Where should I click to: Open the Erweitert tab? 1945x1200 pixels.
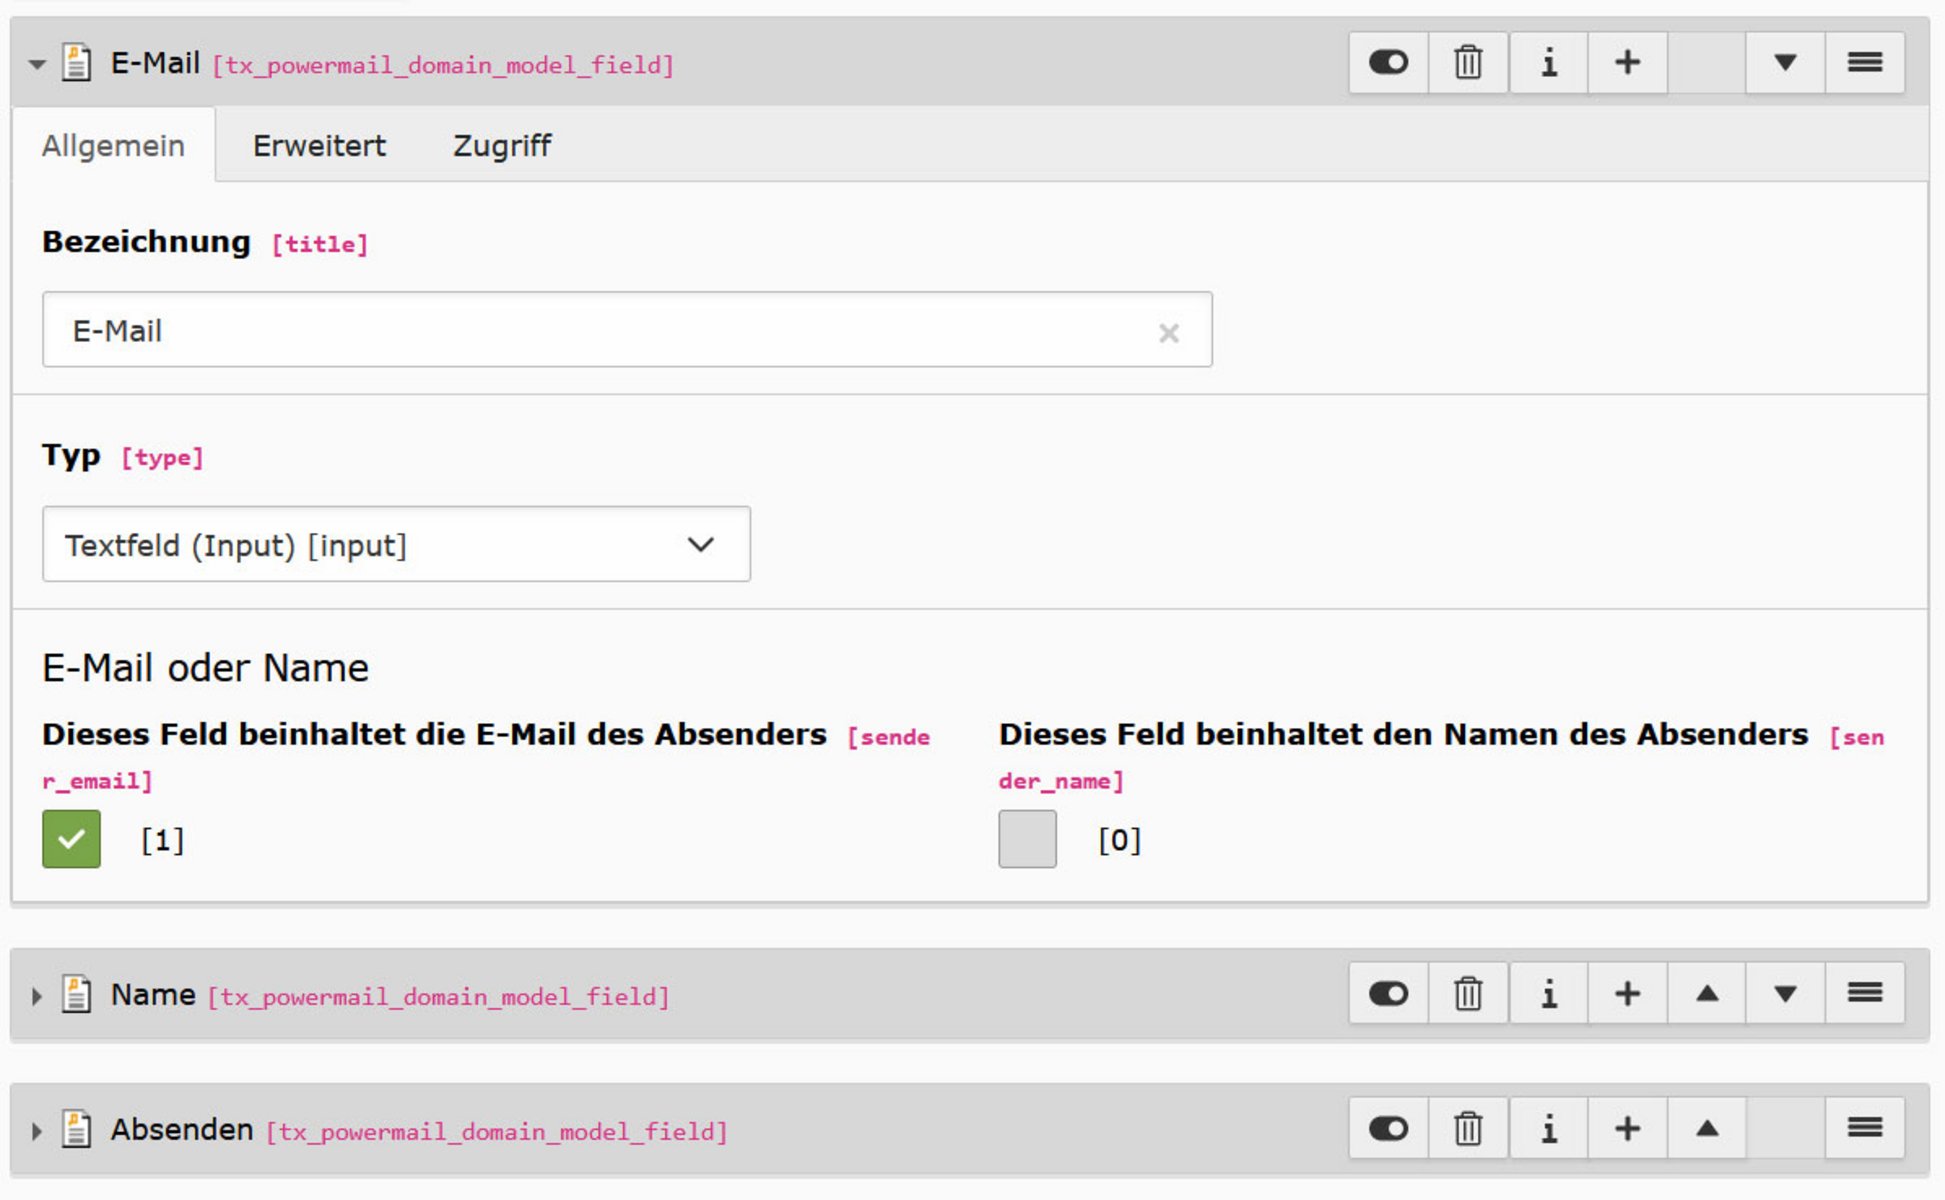pos(319,145)
